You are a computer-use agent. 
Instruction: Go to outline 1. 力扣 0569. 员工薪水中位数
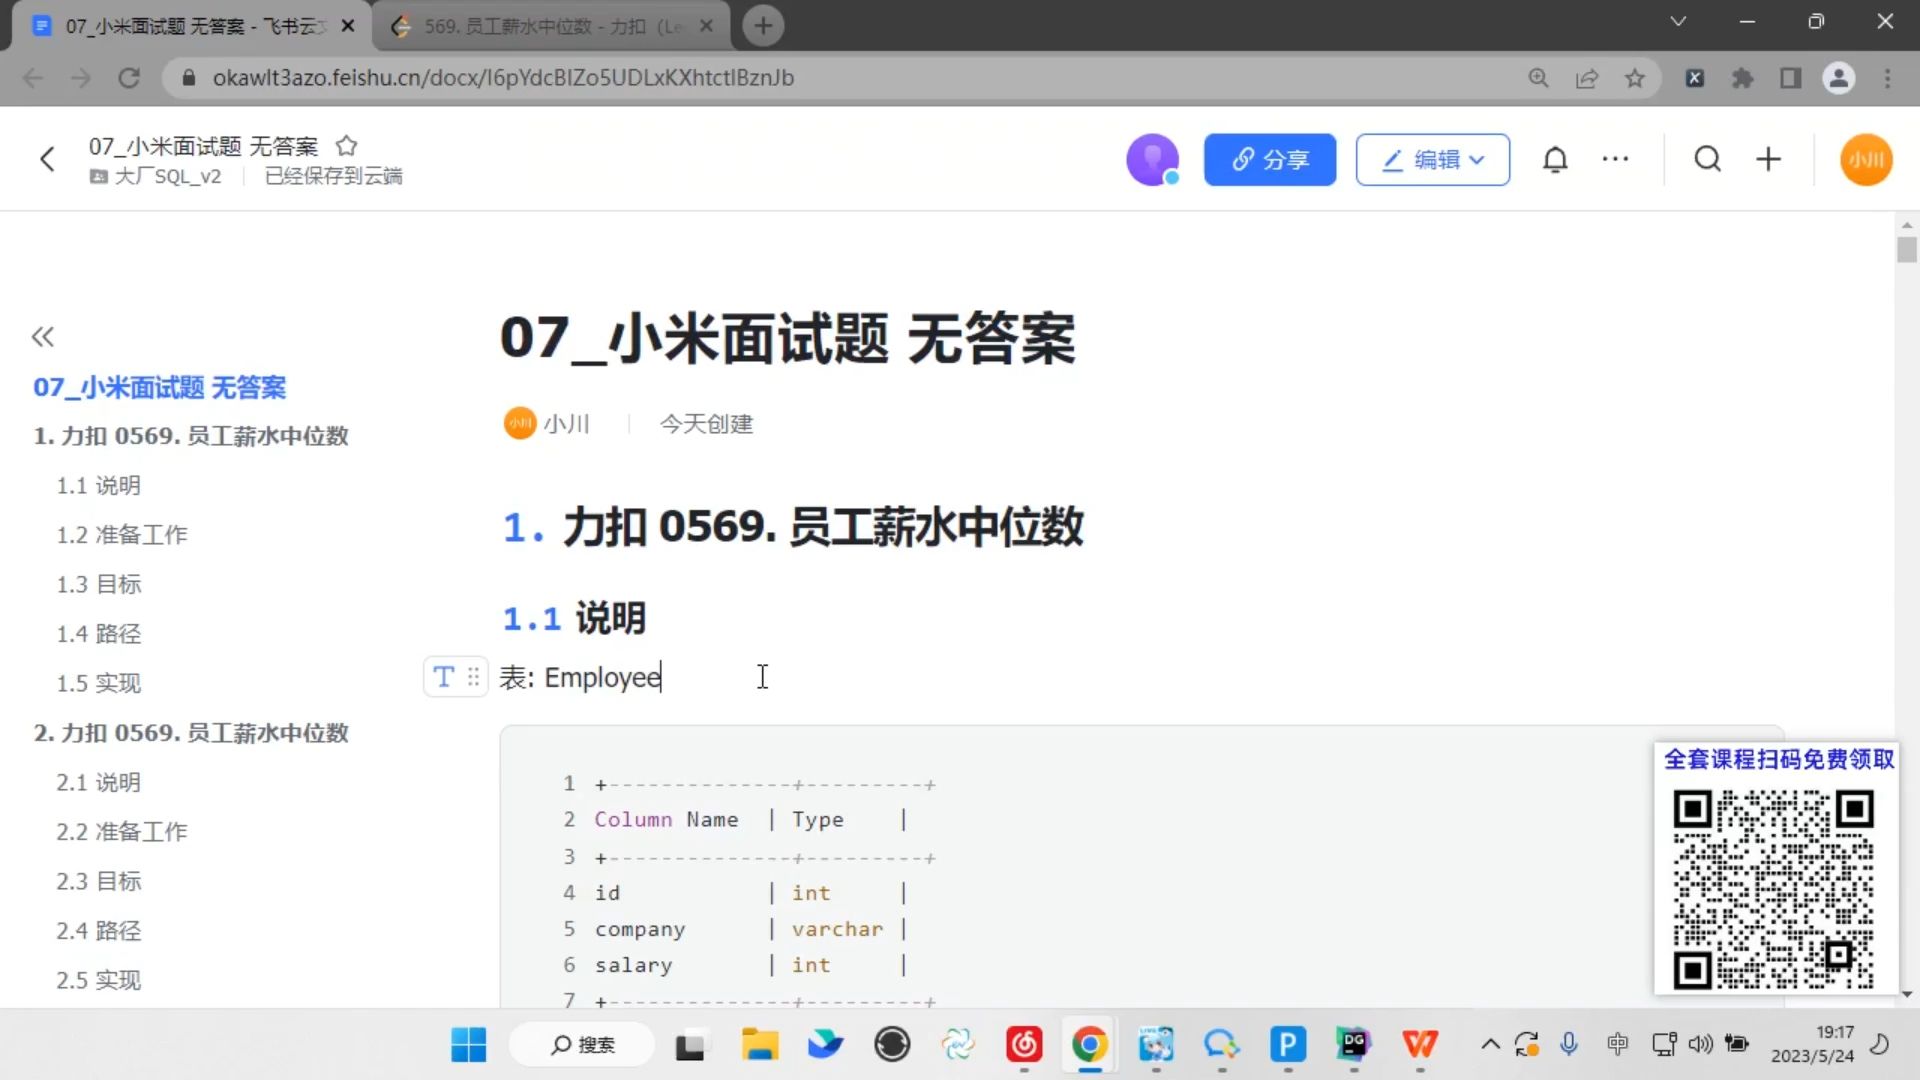pos(190,436)
